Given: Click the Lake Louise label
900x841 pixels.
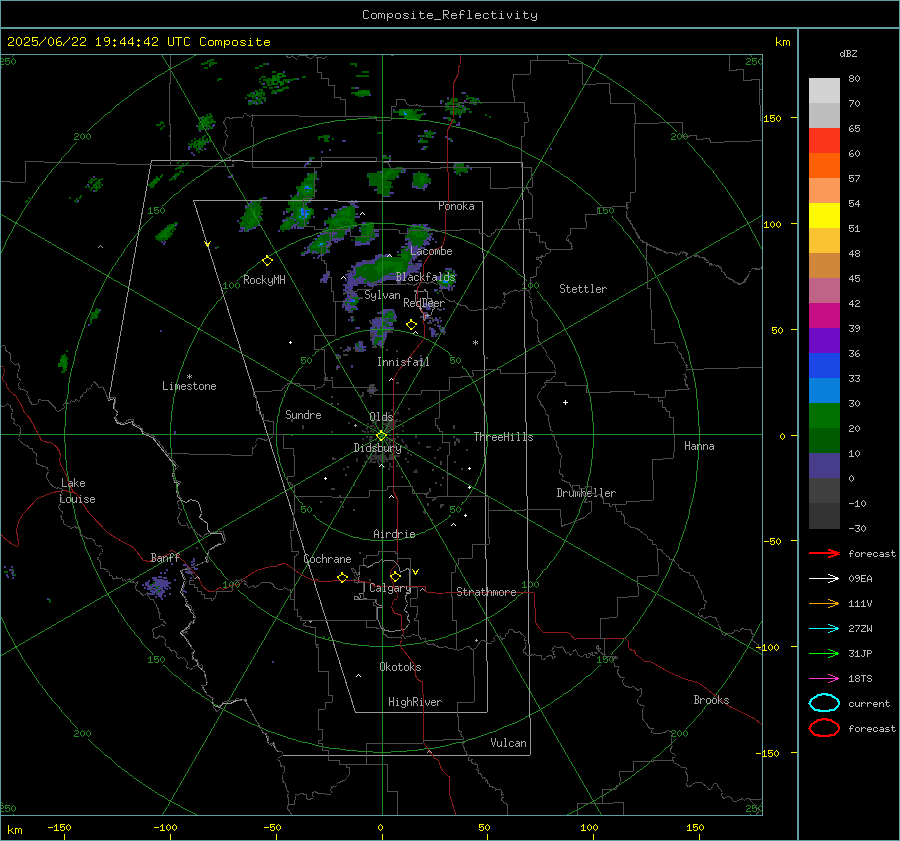Looking at the screenshot, I should click(77, 491).
